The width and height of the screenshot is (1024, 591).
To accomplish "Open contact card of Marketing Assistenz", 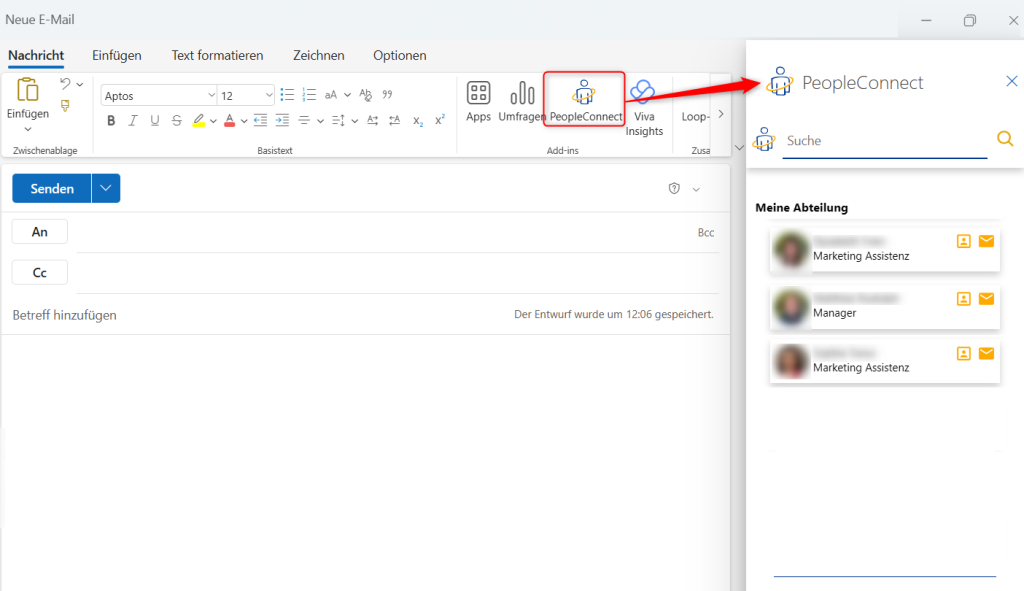I will (963, 241).
